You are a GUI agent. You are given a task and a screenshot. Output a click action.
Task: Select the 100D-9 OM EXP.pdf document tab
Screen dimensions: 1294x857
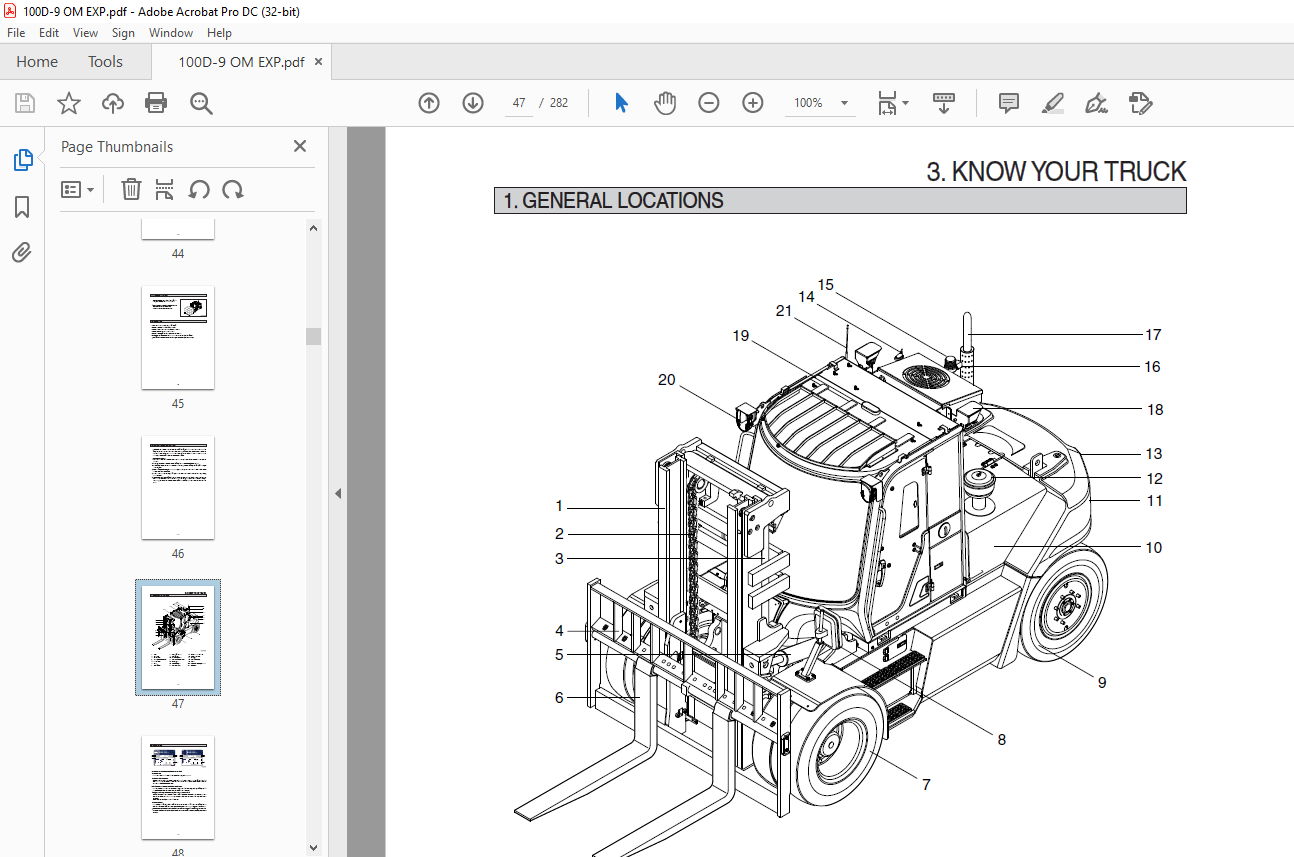coord(241,61)
